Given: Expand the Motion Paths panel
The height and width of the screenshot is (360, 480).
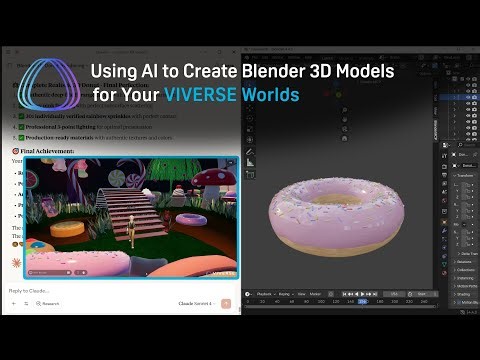Looking at the screenshot, I should tap(465, 286).
